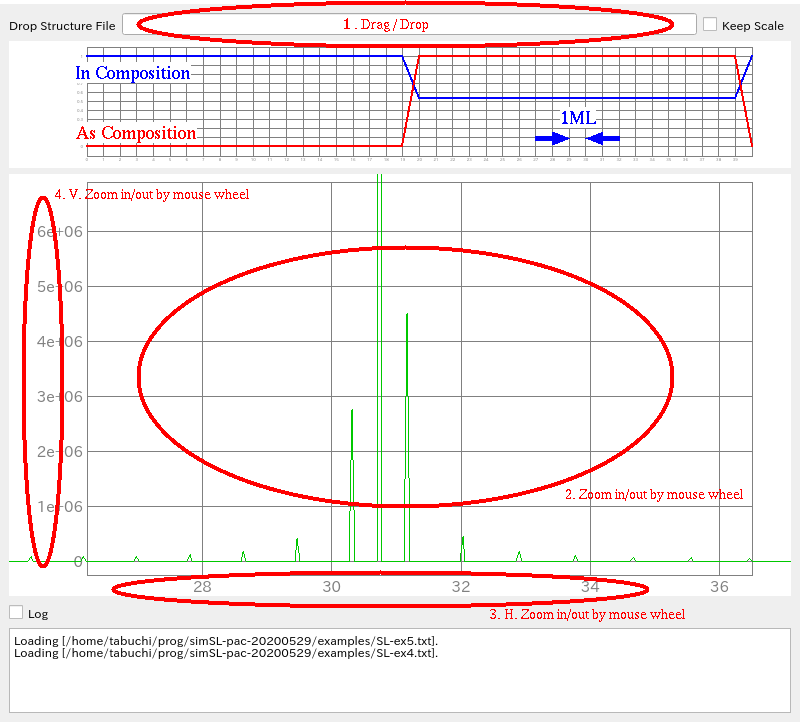Click the blue left-pointing 1ML arrow
The width and height of the screenshot is (800, 722).
(x=603, y=138)
